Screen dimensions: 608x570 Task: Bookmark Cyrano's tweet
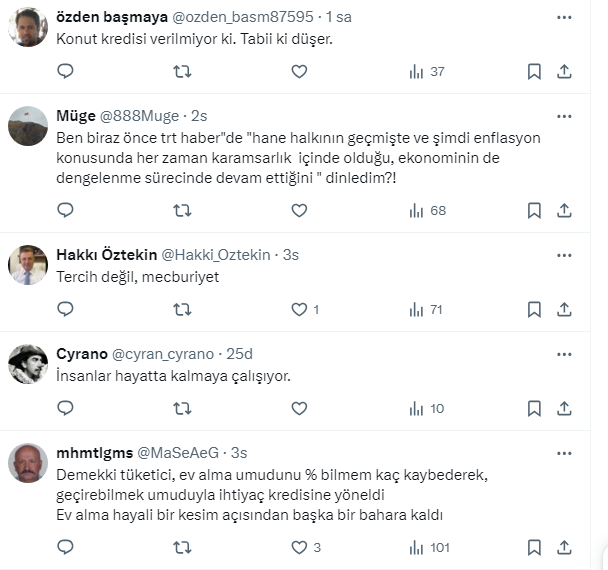click(535, 408)
